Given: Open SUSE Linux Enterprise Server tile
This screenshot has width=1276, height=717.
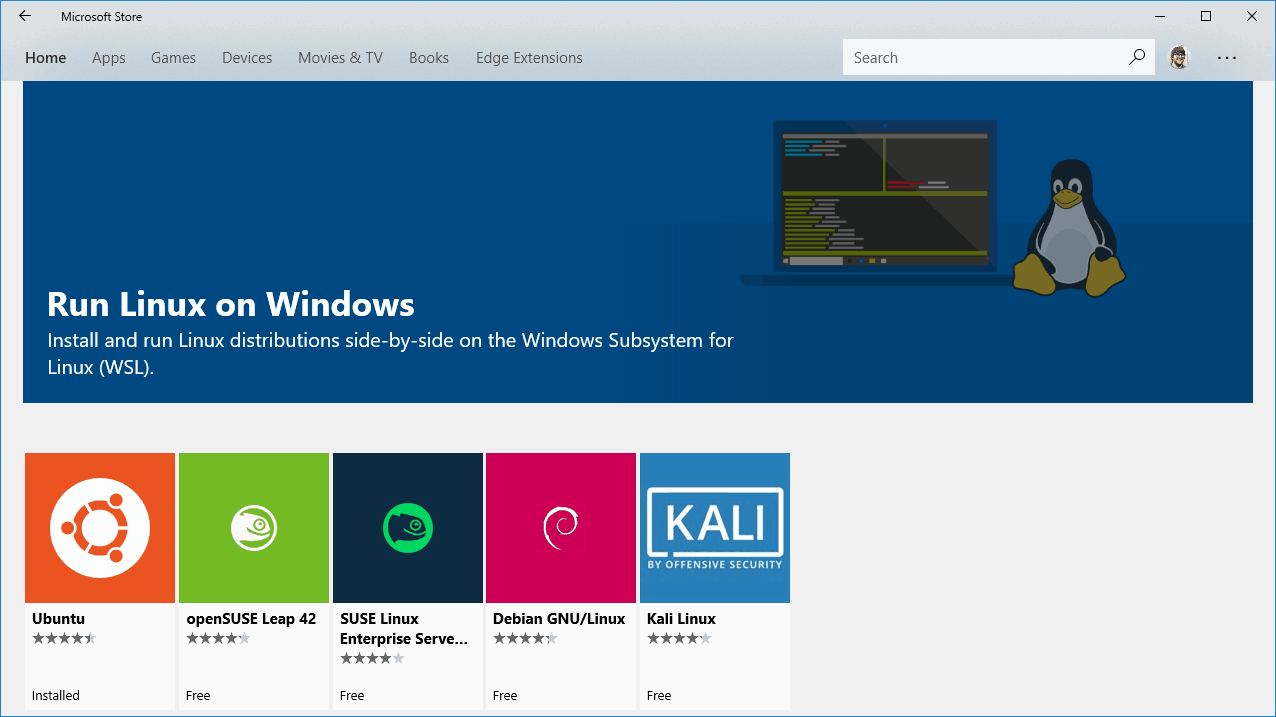Looking at the screenshot, I should pos(407,527).
